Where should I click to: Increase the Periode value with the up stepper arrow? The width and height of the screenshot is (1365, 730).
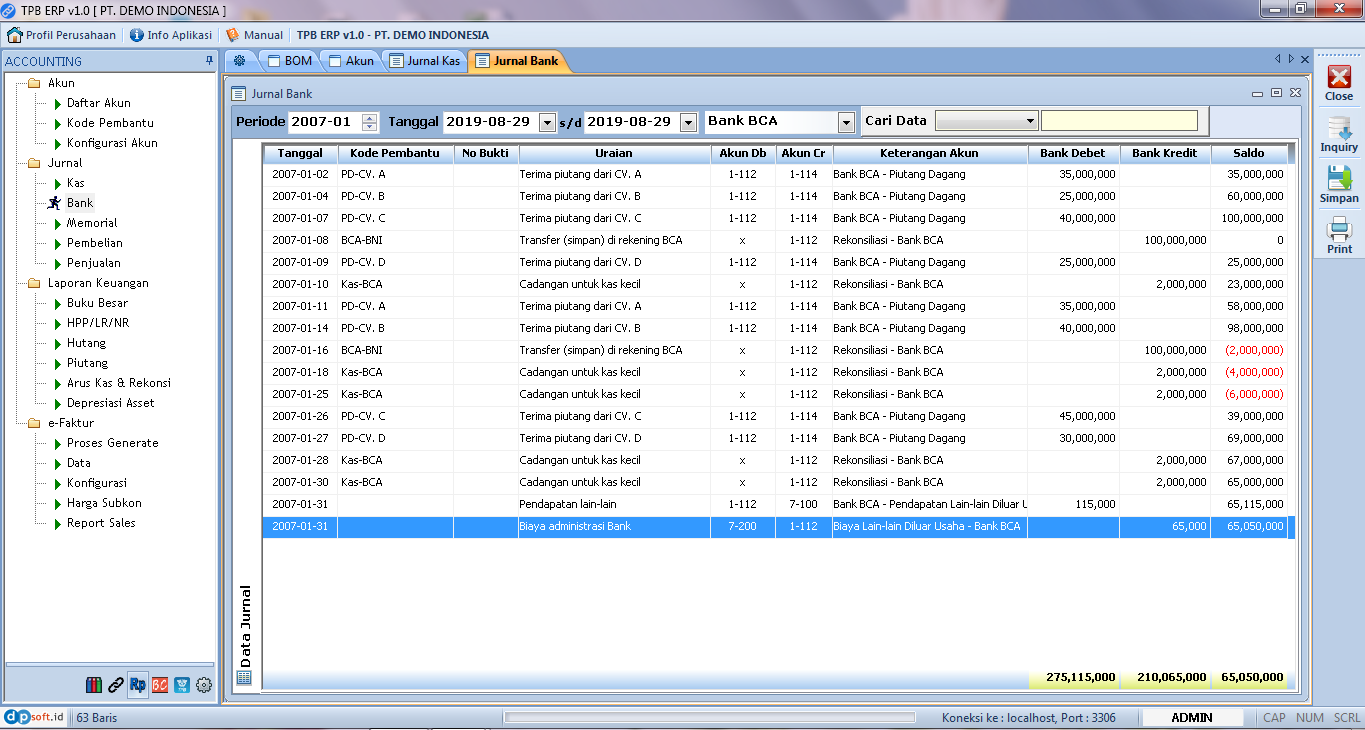[x=370, y=117]
